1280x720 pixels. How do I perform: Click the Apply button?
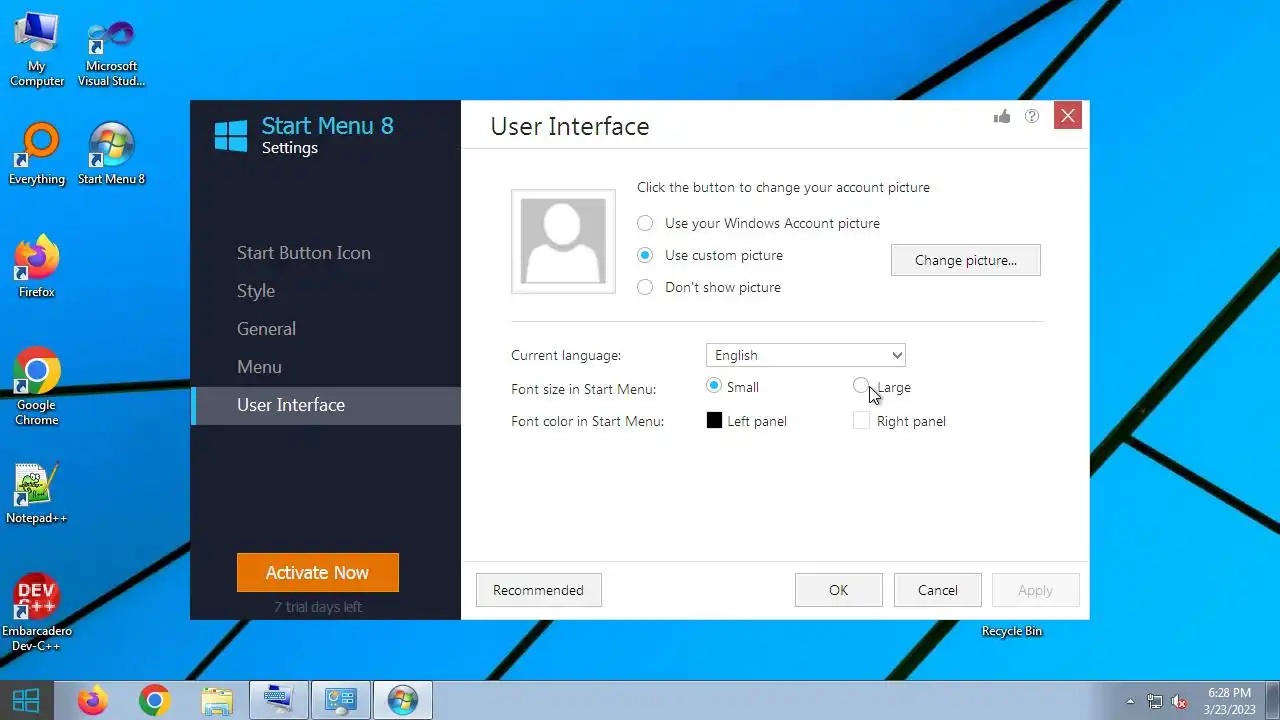[1035, 590]
